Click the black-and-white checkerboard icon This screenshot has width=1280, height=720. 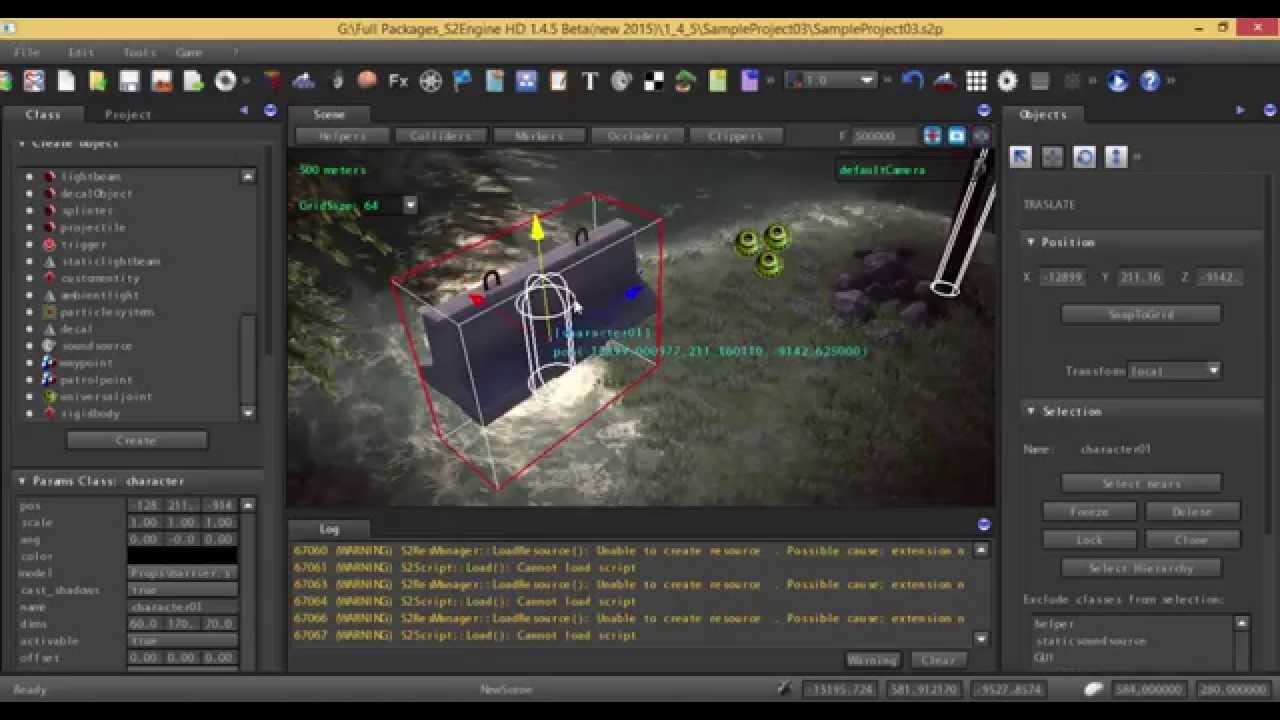click(x=654, y=81)
